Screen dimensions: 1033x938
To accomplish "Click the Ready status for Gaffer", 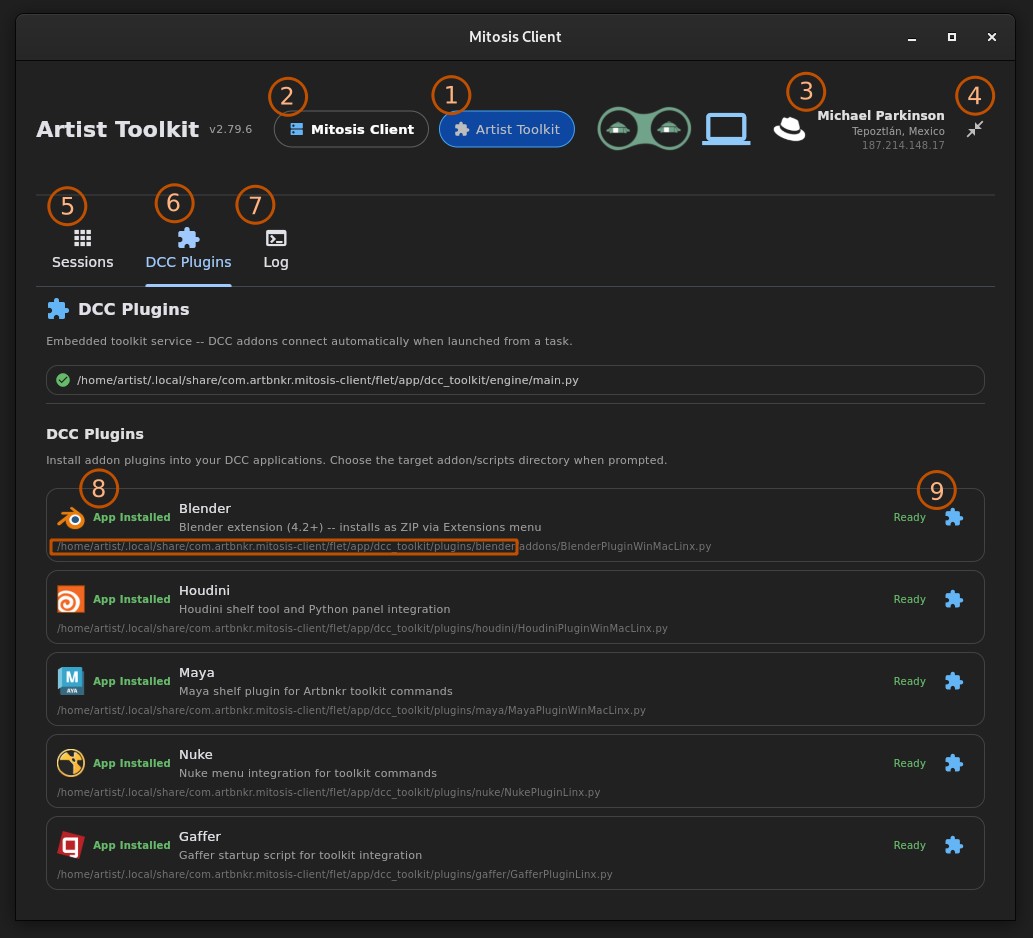I will (909, 845).
